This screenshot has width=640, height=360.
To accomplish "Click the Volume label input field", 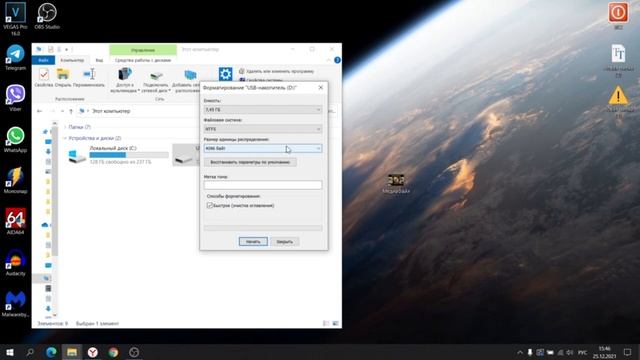I will (263, 185).
